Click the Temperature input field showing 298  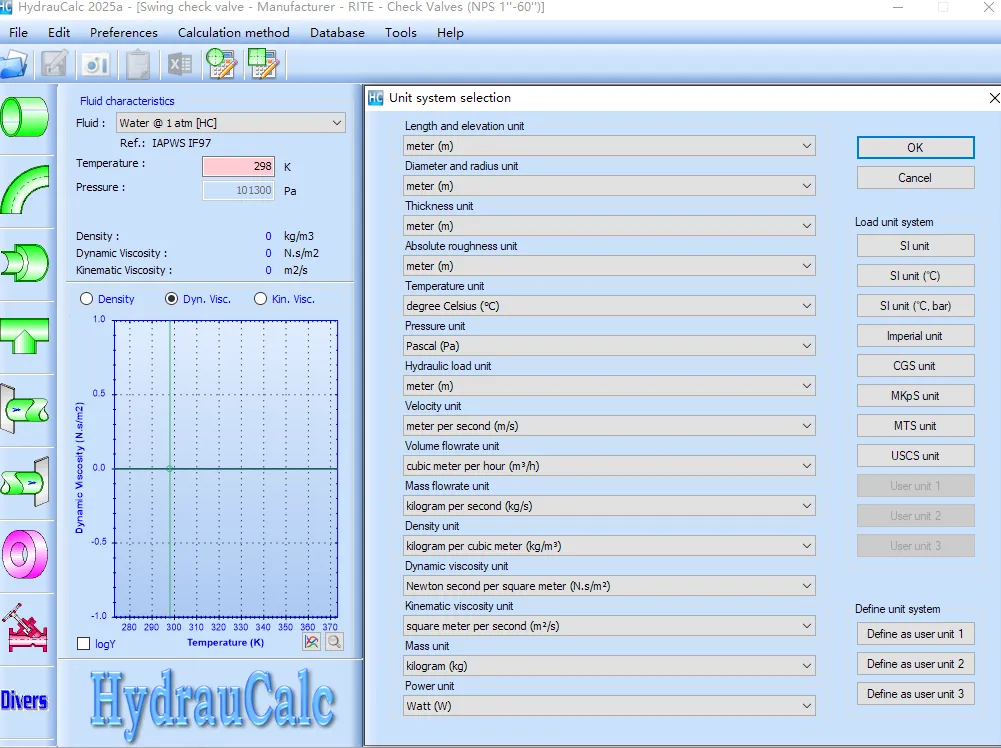coord(239,166)
